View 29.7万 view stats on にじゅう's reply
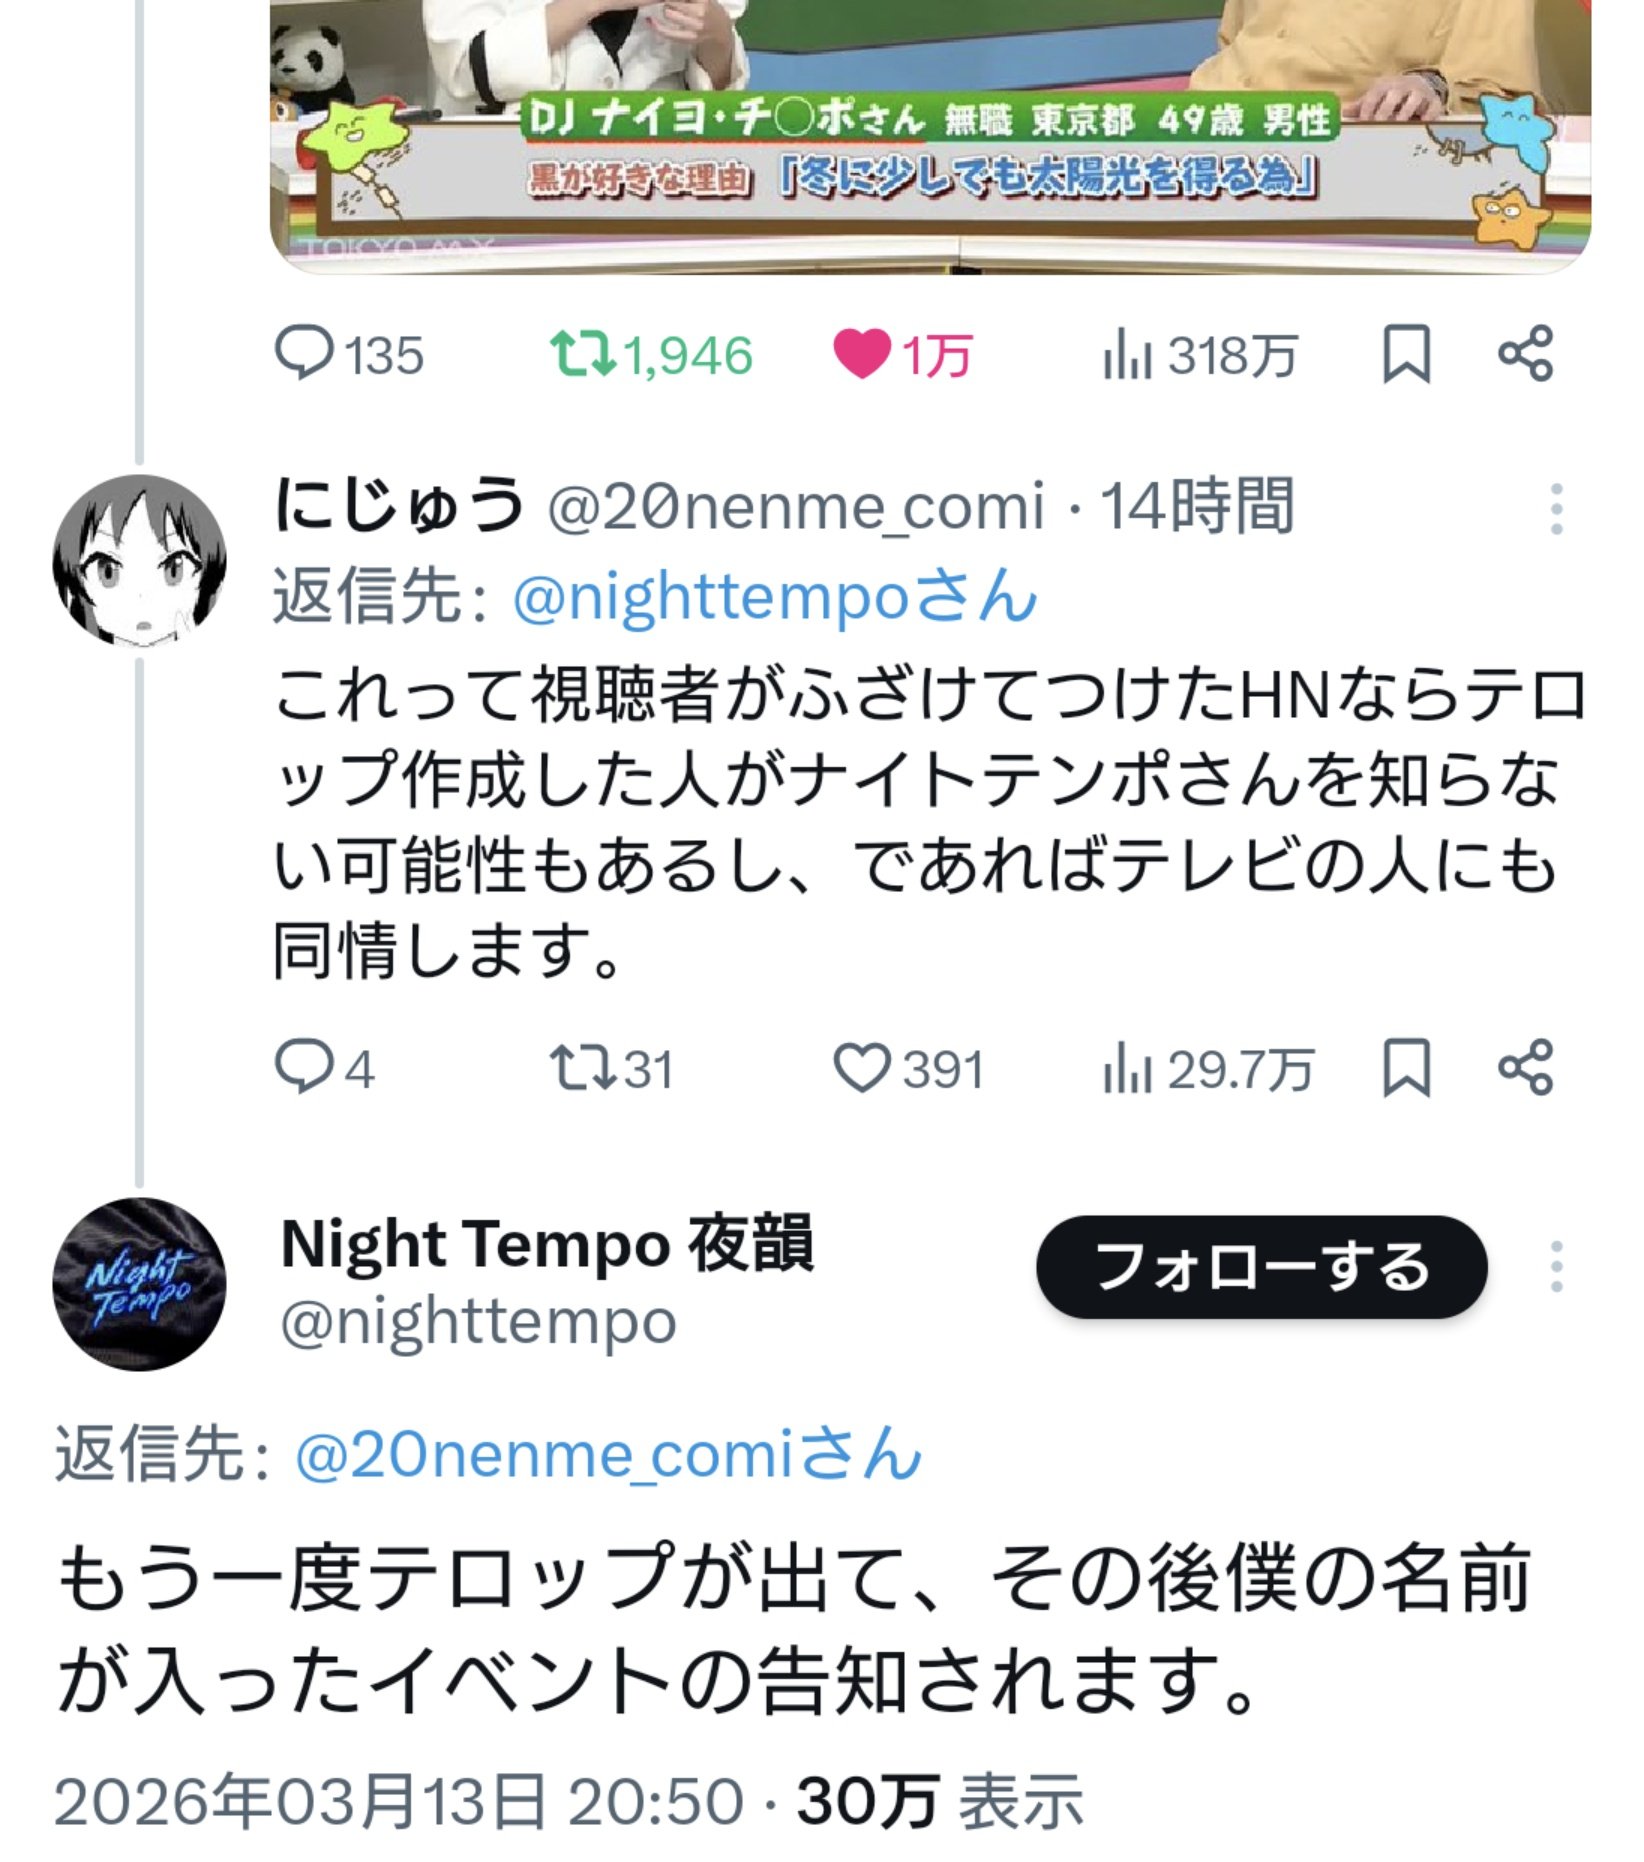 click(1207, 1069)
